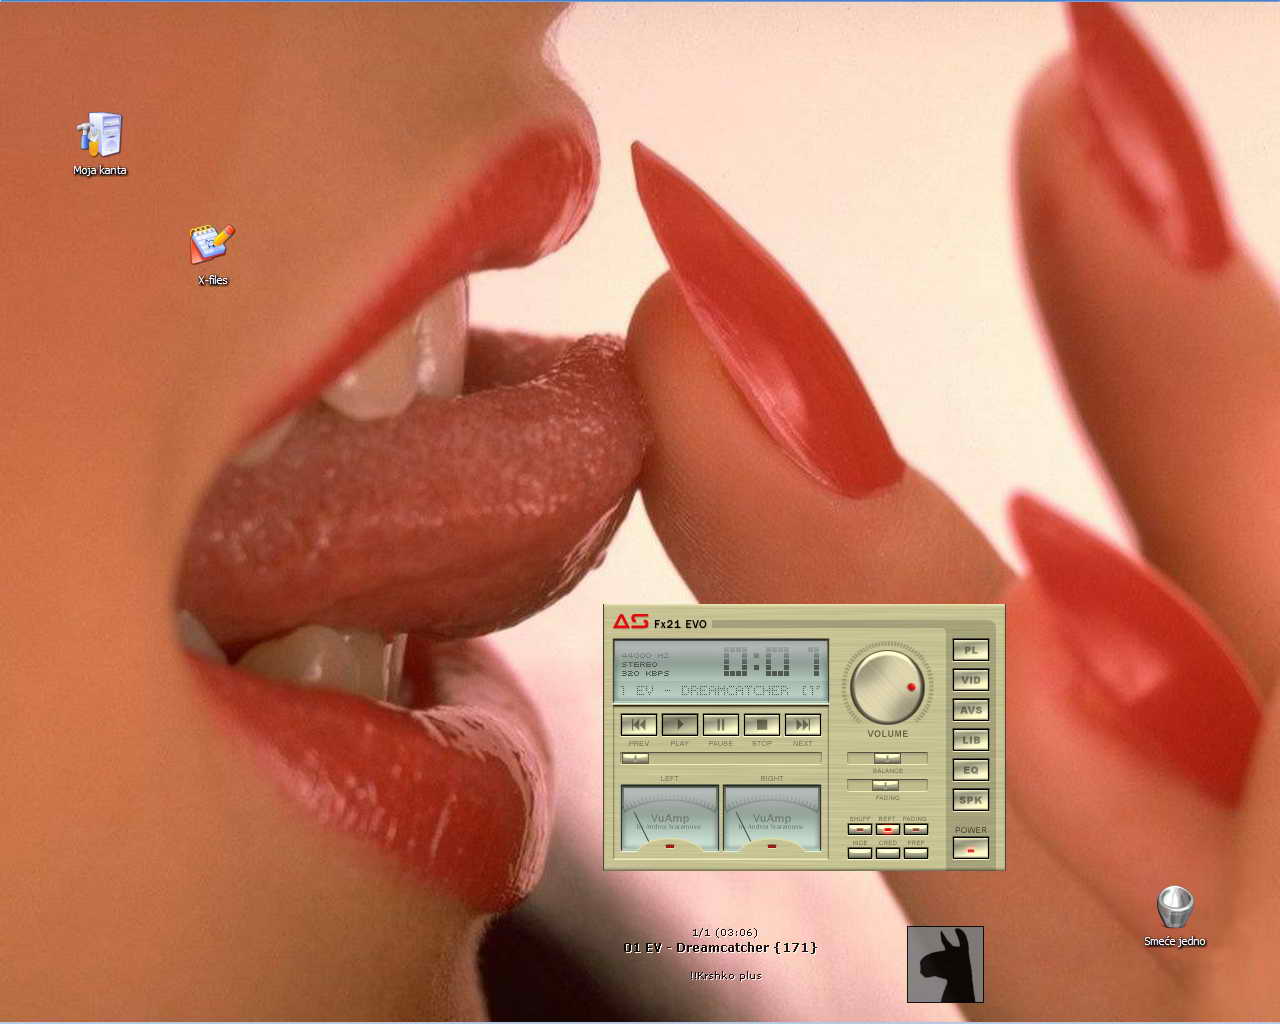The height and width of the screenshot is (1024, 1280).
Task: Click the seek bar handle under the transport buttons
Action: point(635,758)
